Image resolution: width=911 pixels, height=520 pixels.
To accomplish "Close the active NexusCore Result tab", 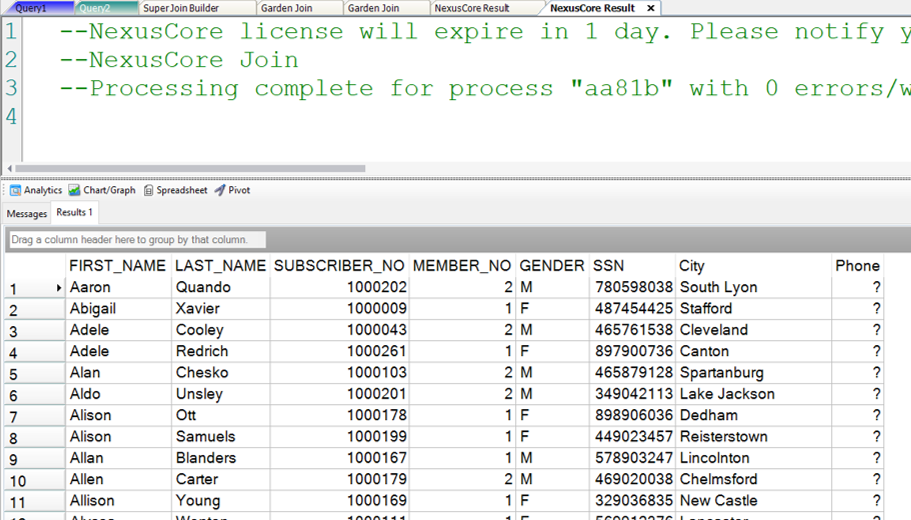I will coord(651,8).
